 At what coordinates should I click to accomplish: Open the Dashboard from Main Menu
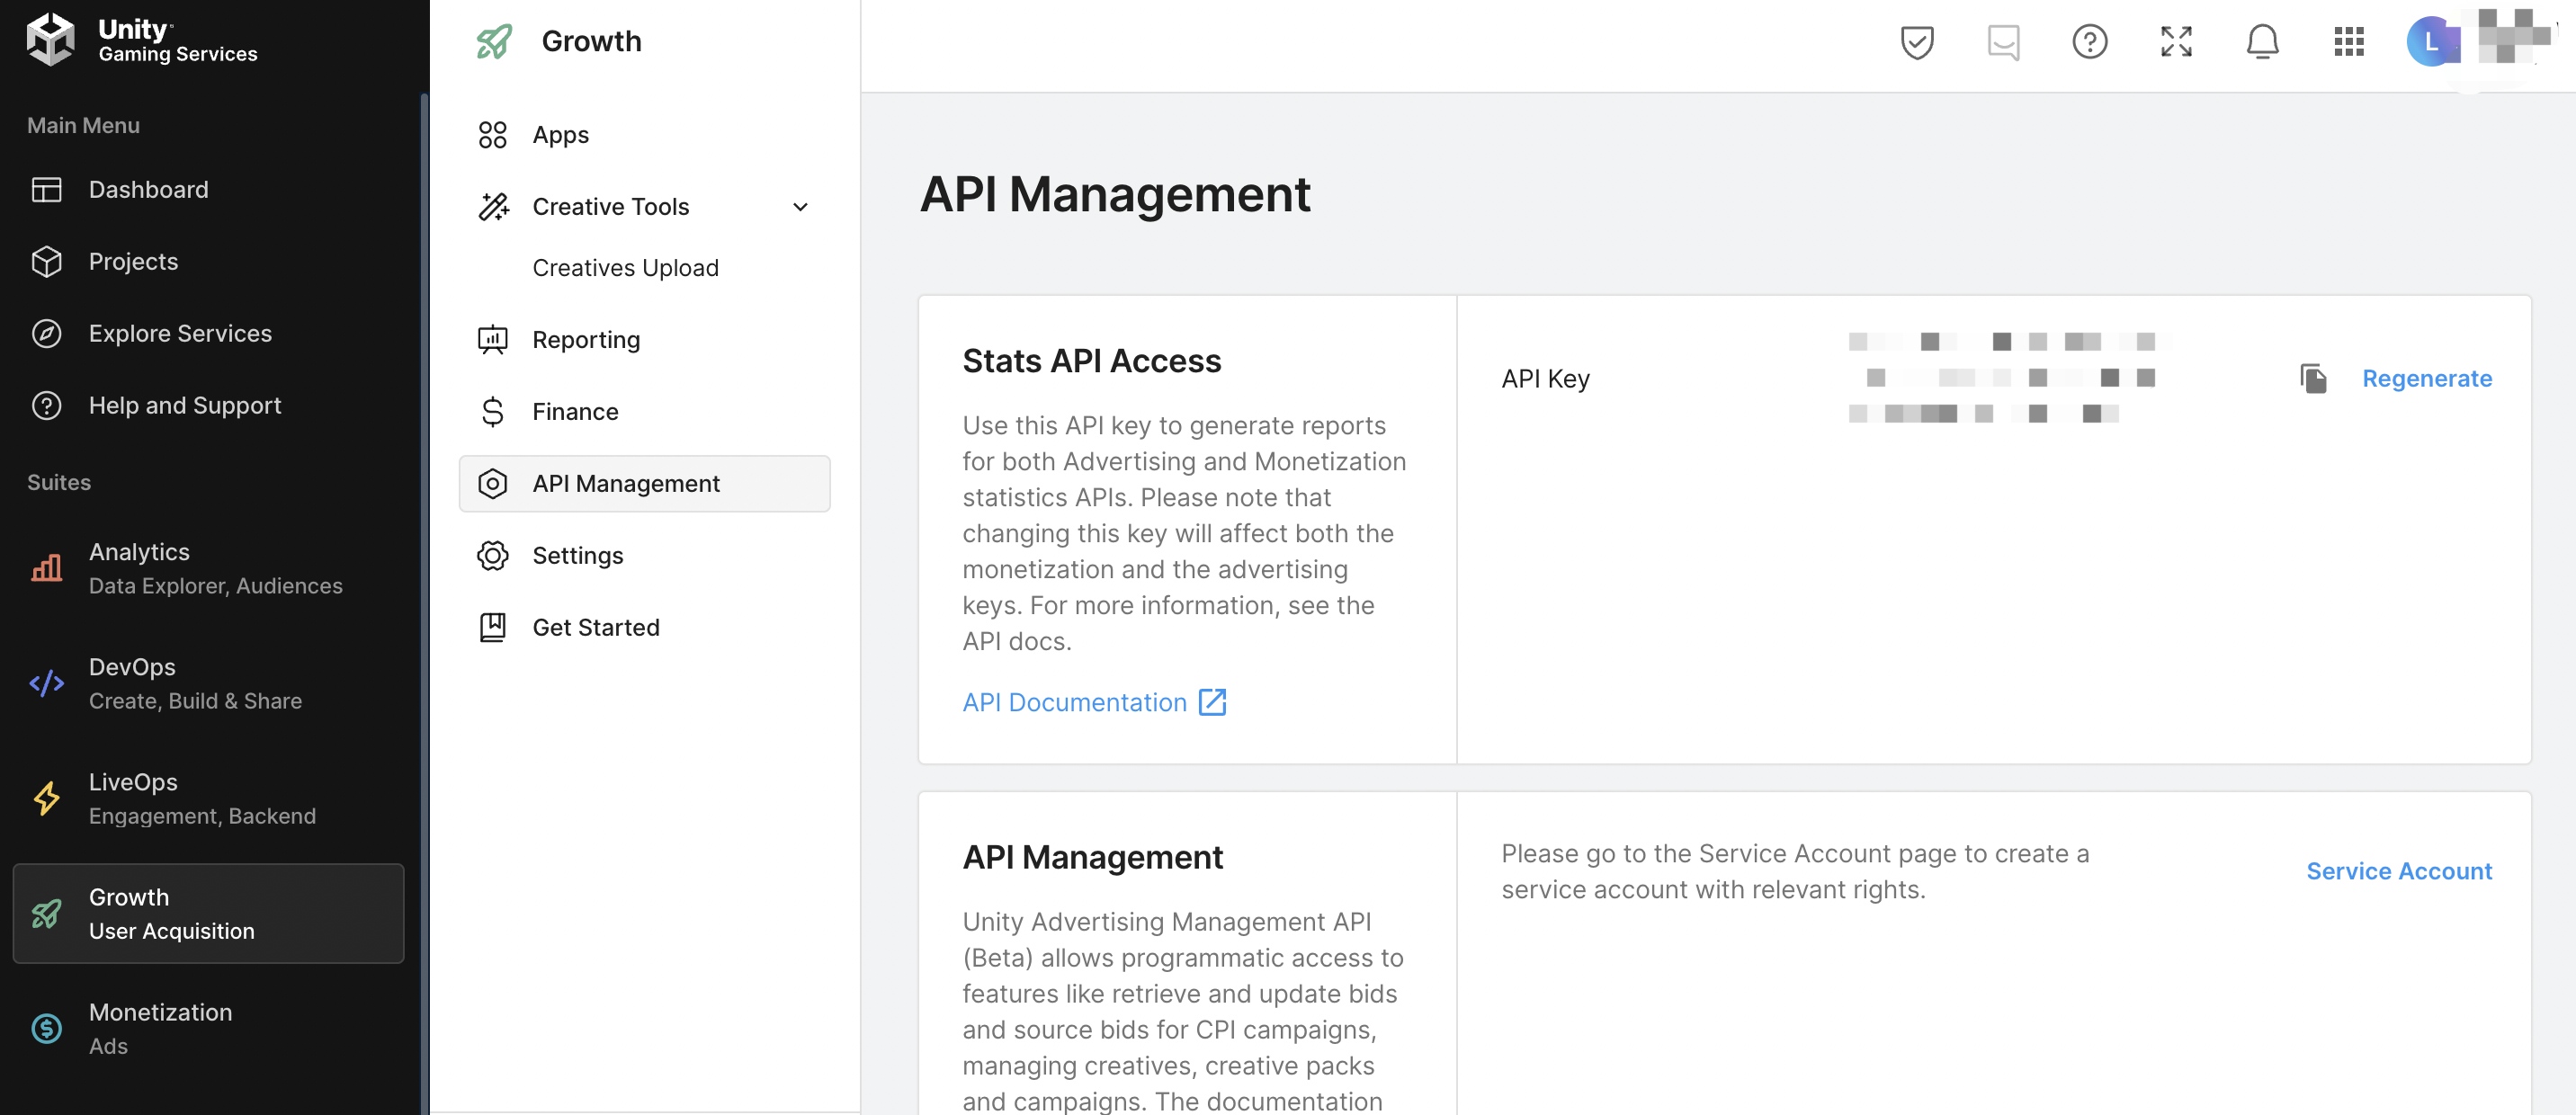148,190
